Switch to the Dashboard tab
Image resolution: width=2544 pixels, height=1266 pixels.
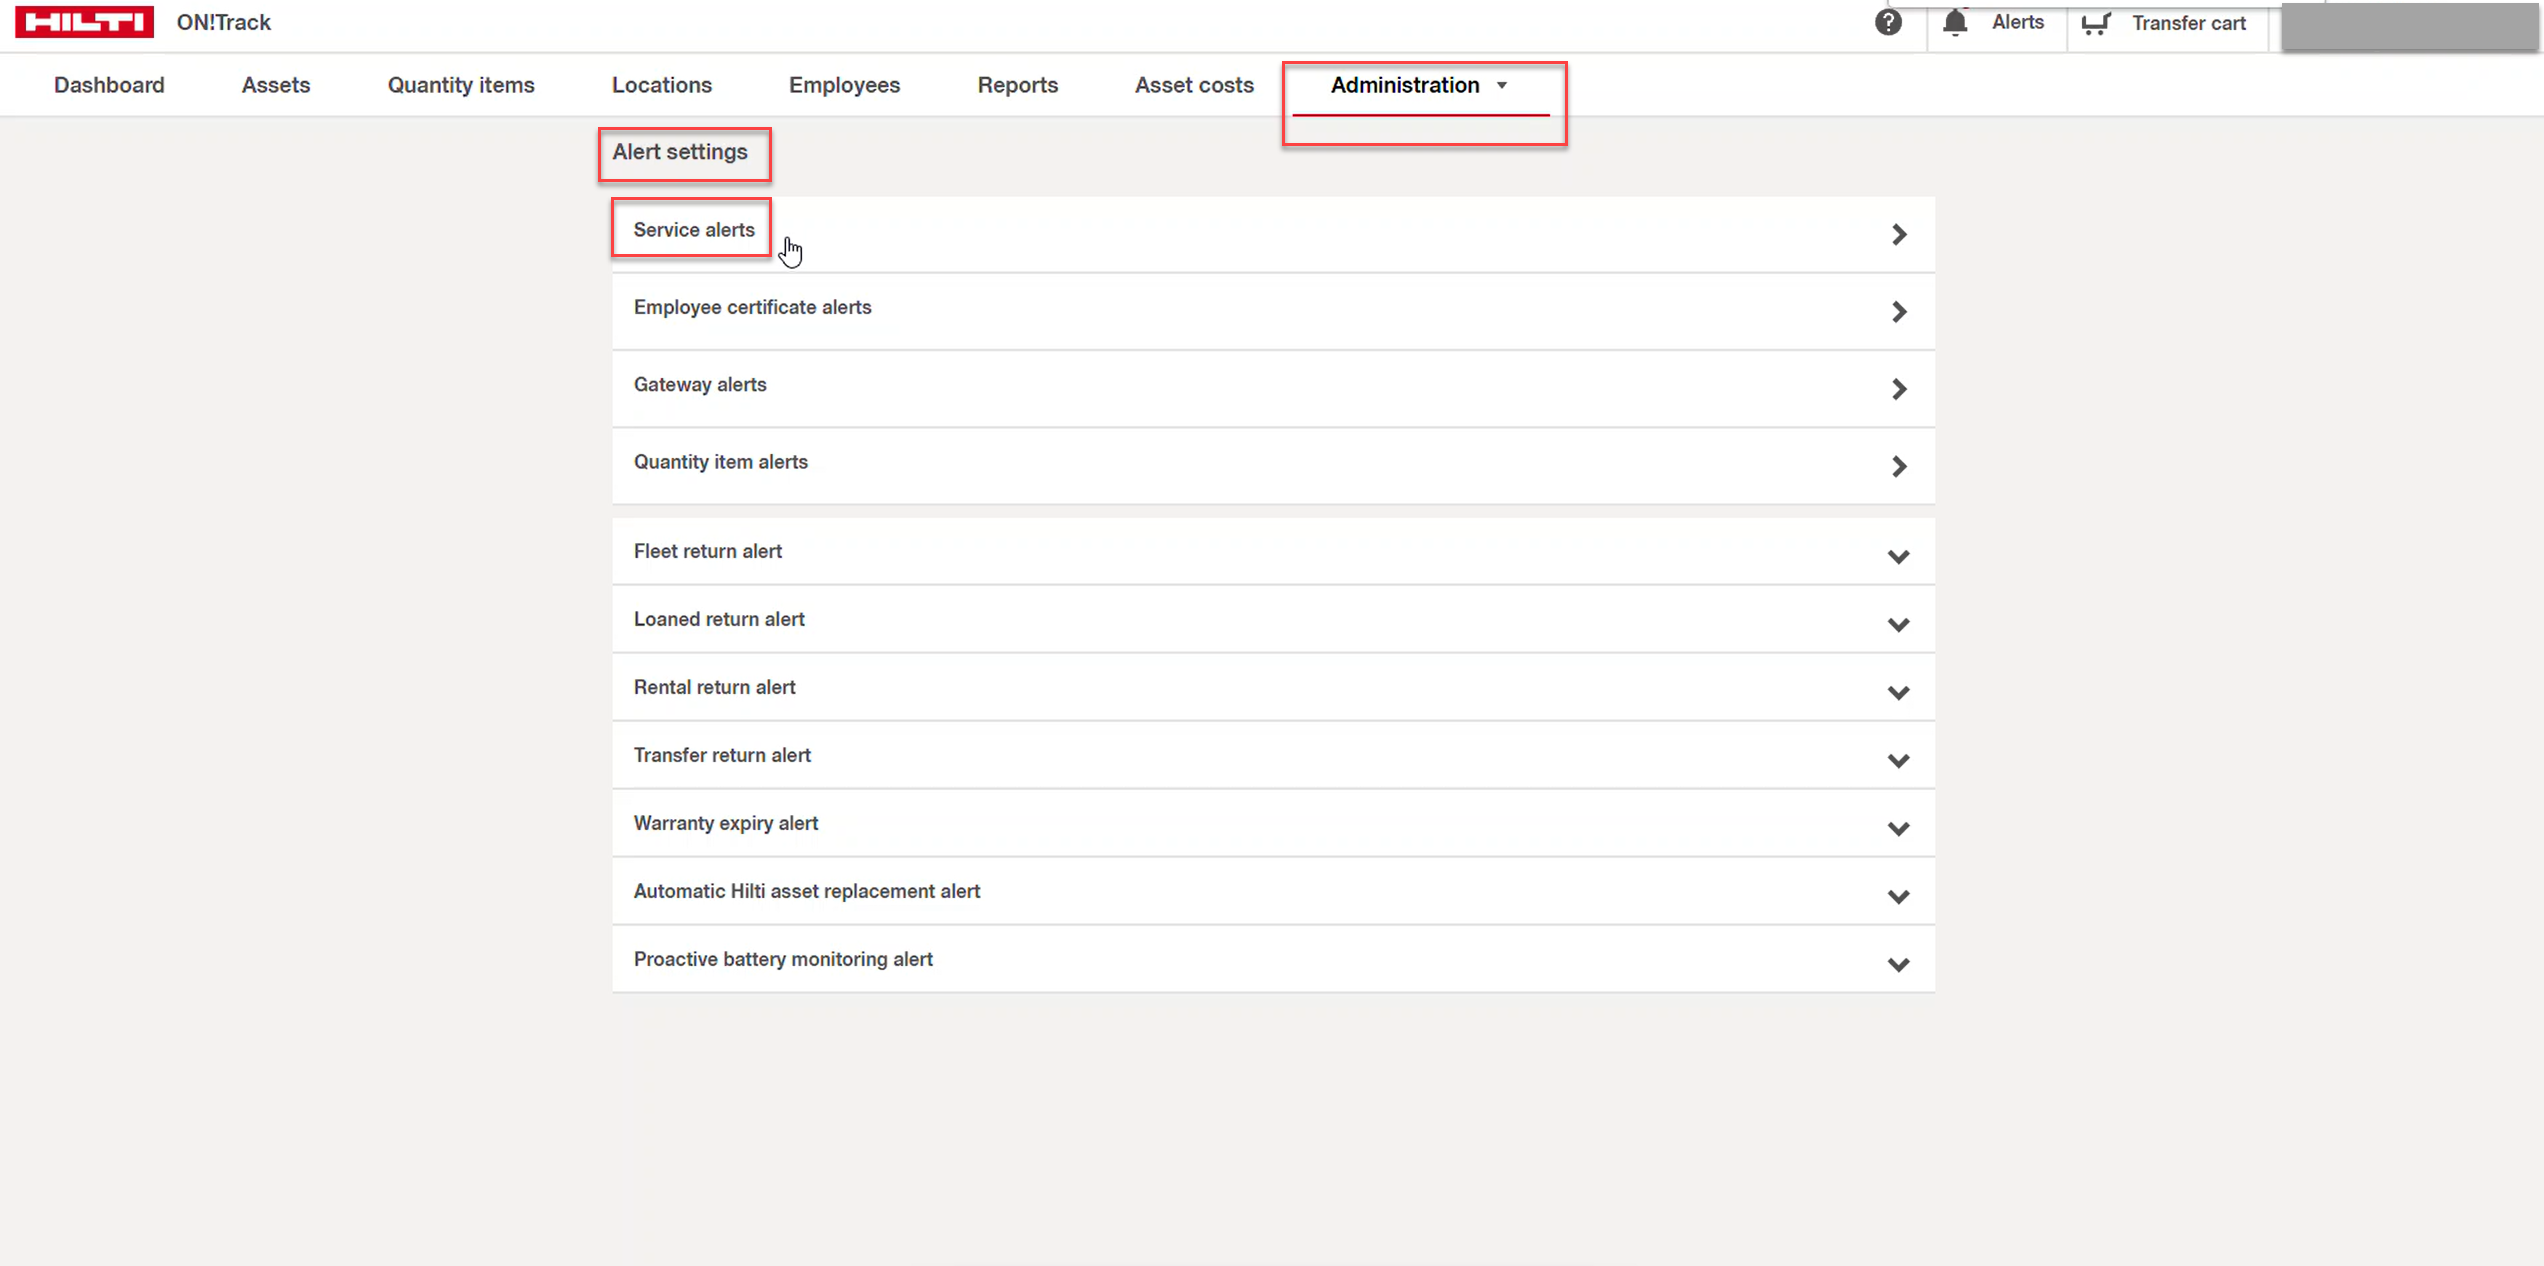pyautogui.click(x=109, y=86)
